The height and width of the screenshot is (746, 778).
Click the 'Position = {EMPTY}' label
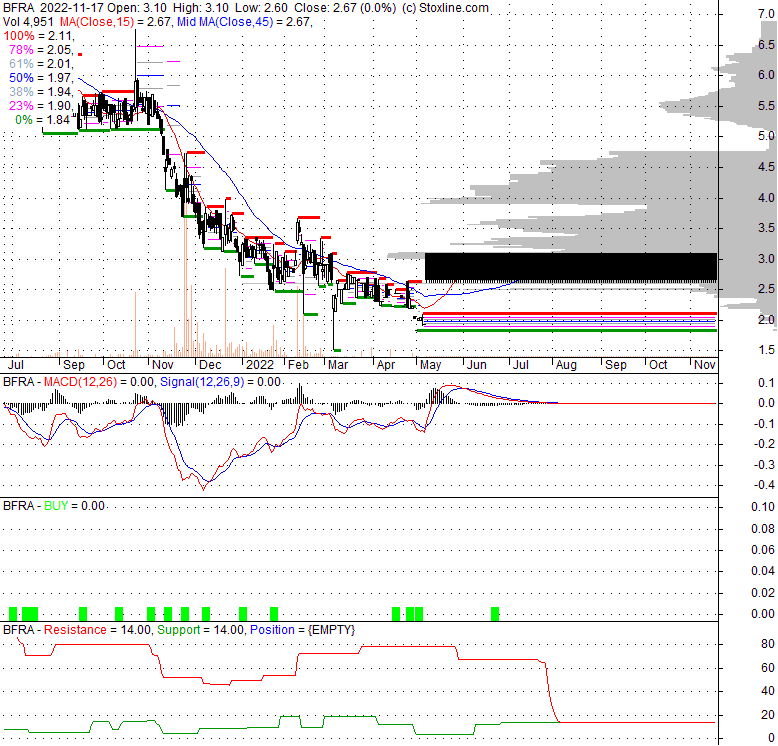point(303,630)
